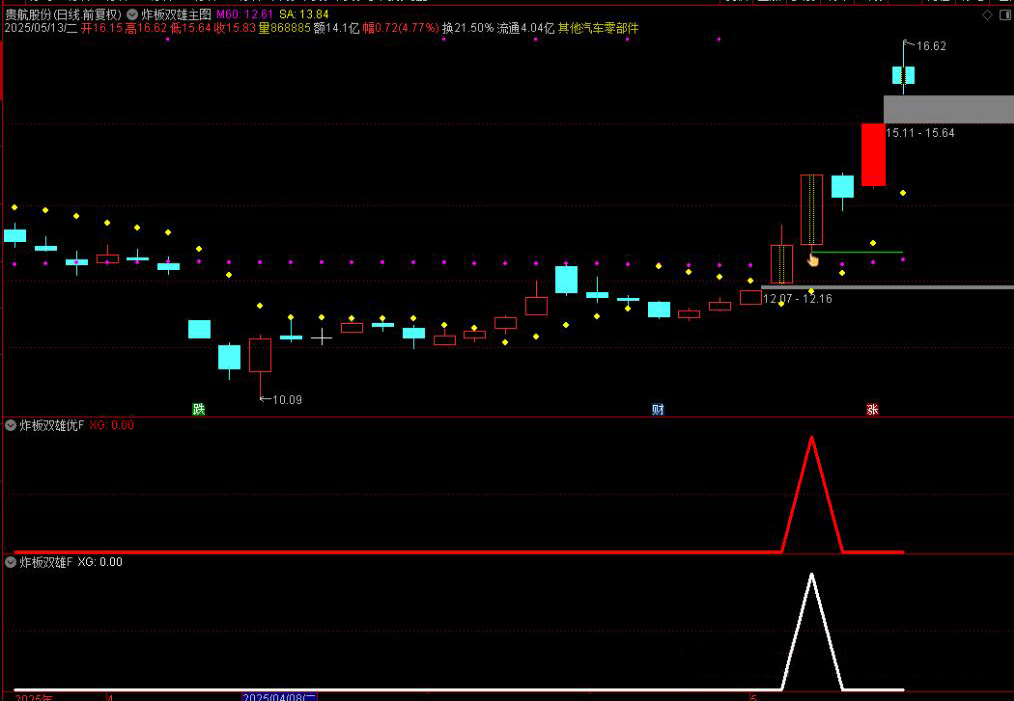The image size is (1014, 701).
Task: Click the diamond icon at top right
Action: coord(986,16)
